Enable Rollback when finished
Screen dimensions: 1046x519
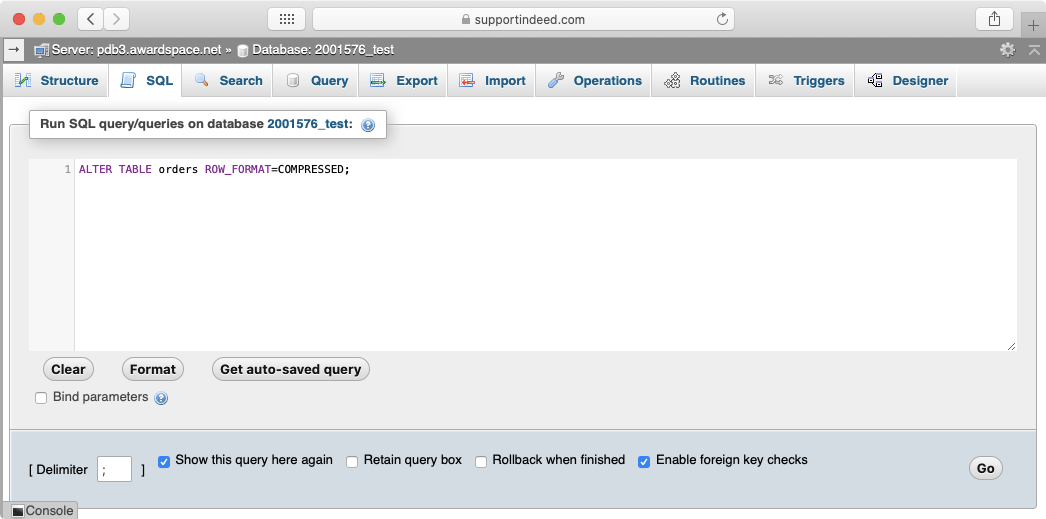481,461
